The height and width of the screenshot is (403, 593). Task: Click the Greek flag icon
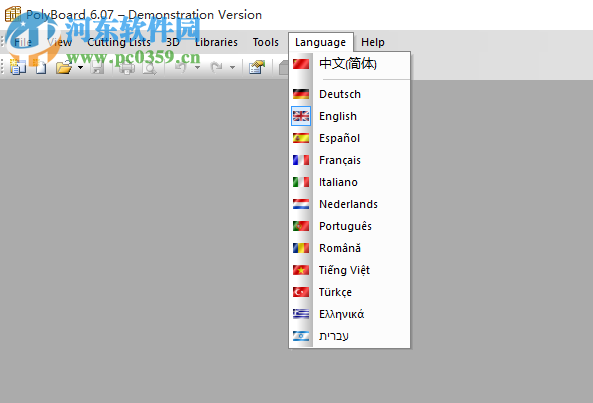coord(301,314)
